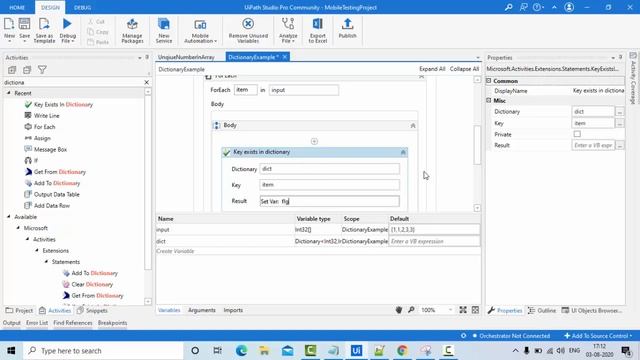Open overview icon in designer footer
Viewport: 640px width, 360px height.
click(x=476, y=310)
